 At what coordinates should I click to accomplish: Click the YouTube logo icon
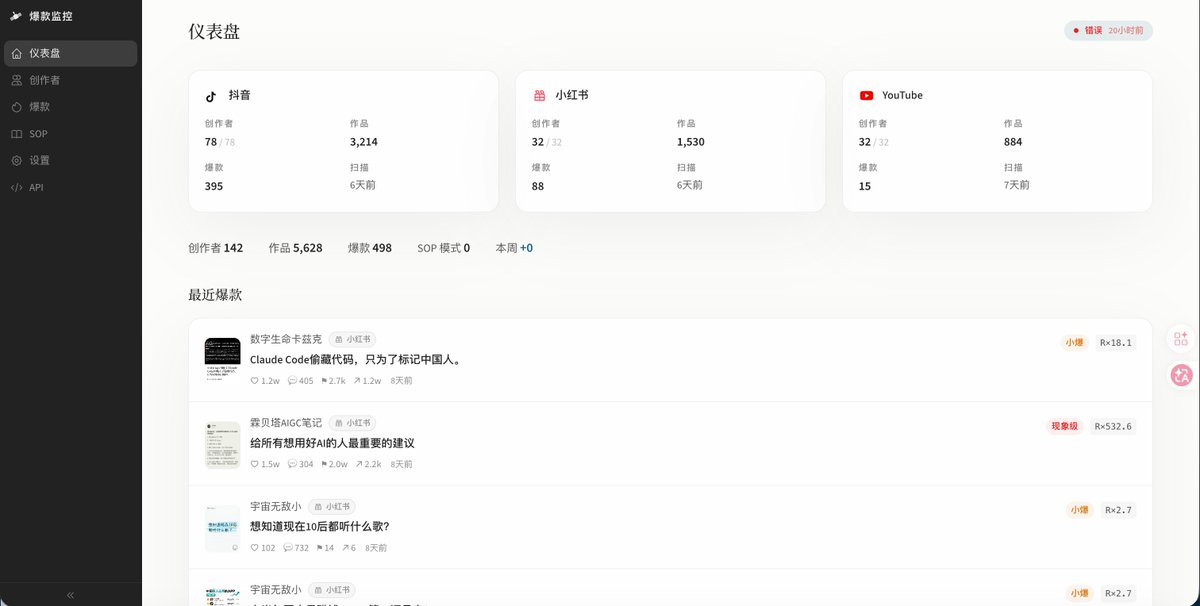pyautogui.click(x=866, y=96)
